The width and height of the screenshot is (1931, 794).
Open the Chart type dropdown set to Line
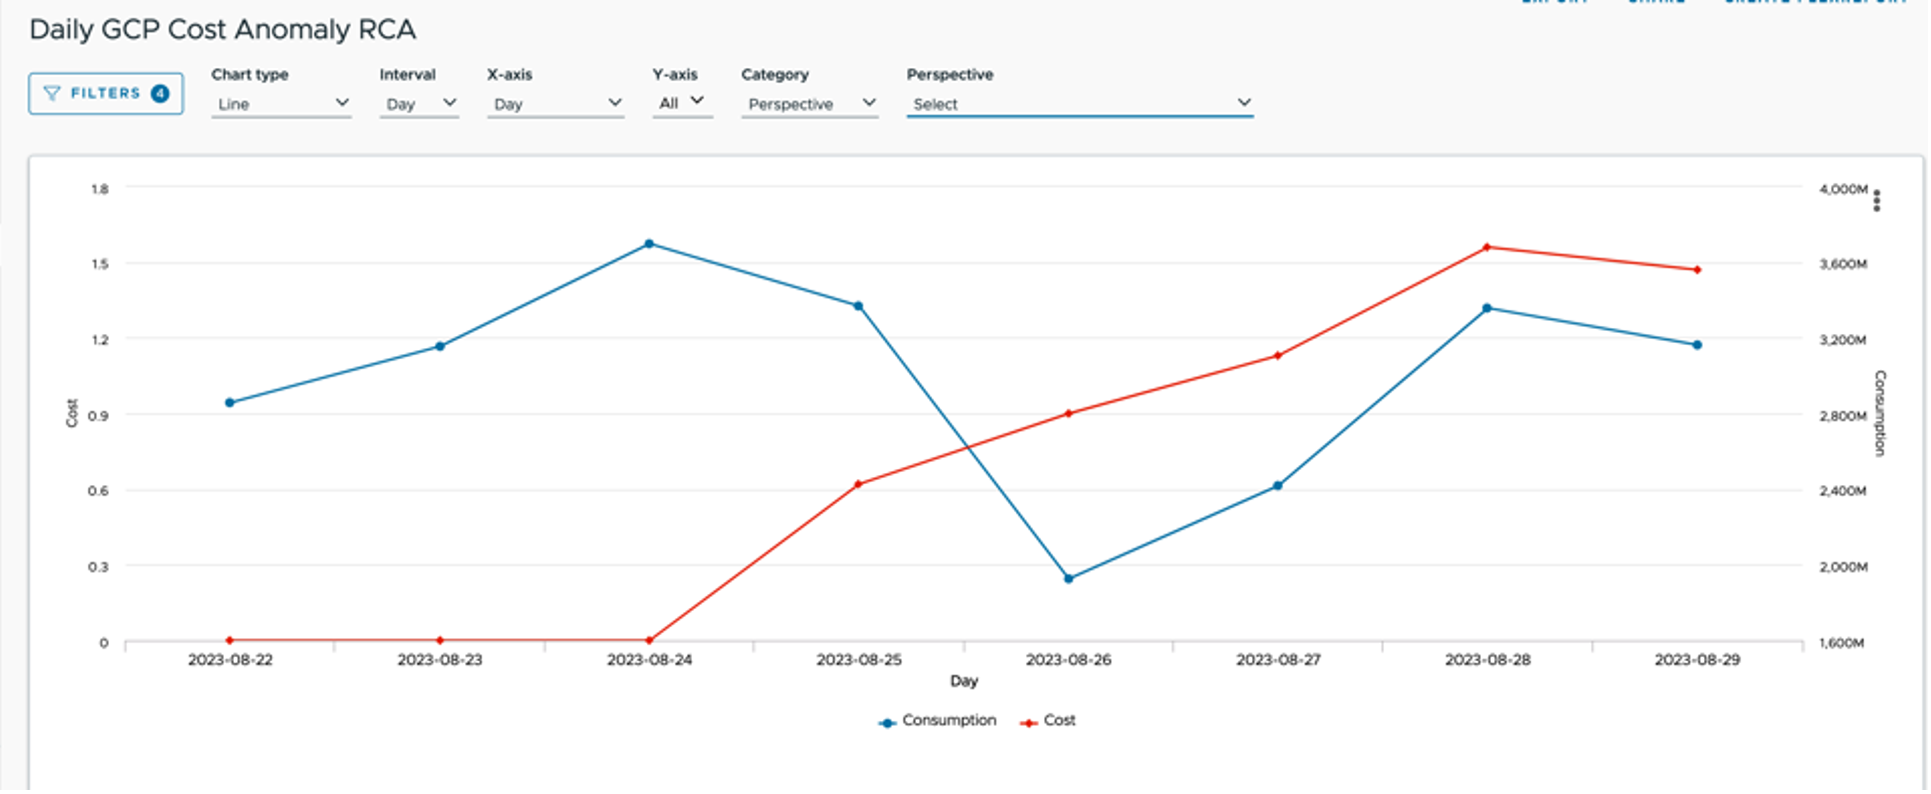[281, 104]
